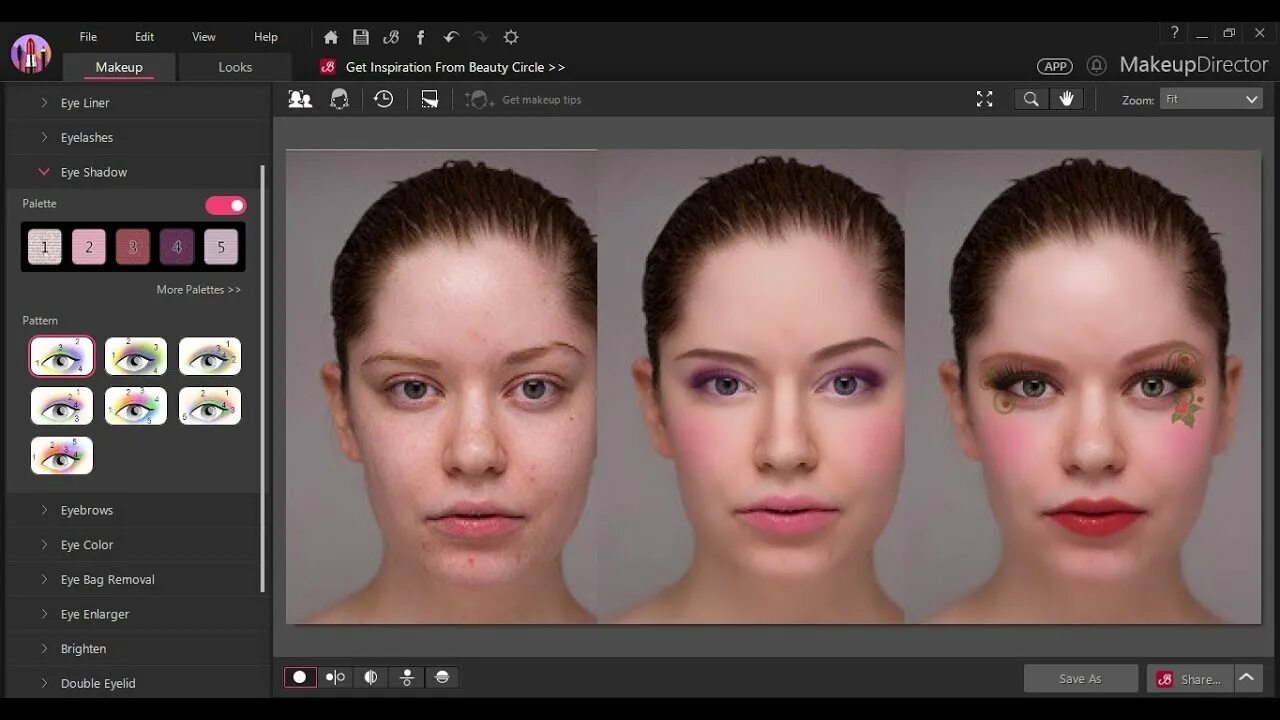
Task: Choose split left-right view mode
Action: pyautogui.click(x=371, y=677)
